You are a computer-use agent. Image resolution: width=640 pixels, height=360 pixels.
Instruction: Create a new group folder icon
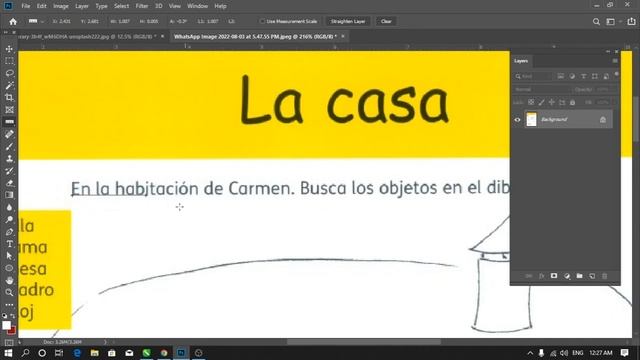click(x=580, y=276)
